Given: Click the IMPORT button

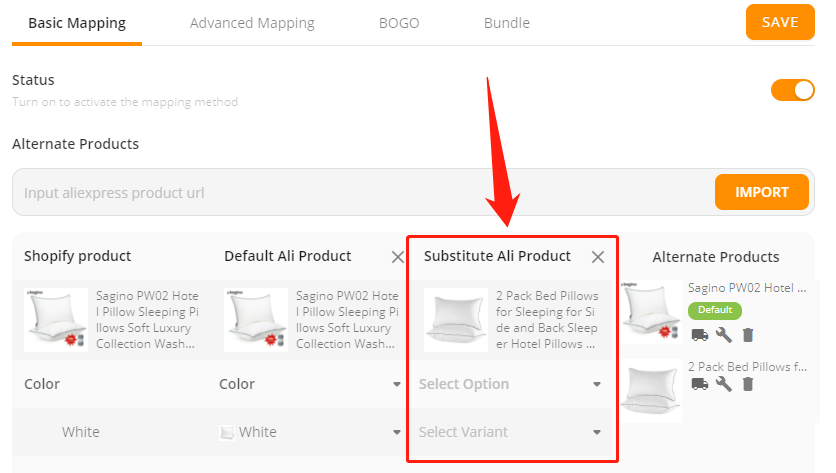Looking at the screenshot, I should (x=761, y=192).
